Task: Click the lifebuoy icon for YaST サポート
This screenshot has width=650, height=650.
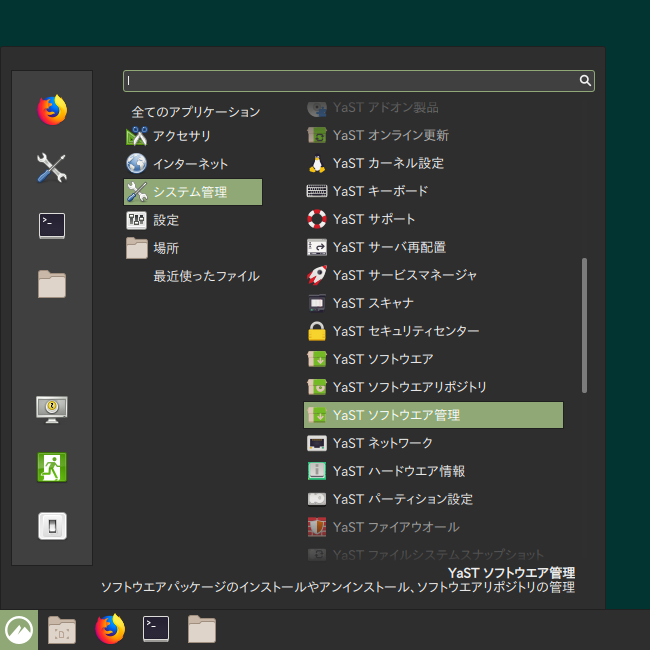Action: 317,219
